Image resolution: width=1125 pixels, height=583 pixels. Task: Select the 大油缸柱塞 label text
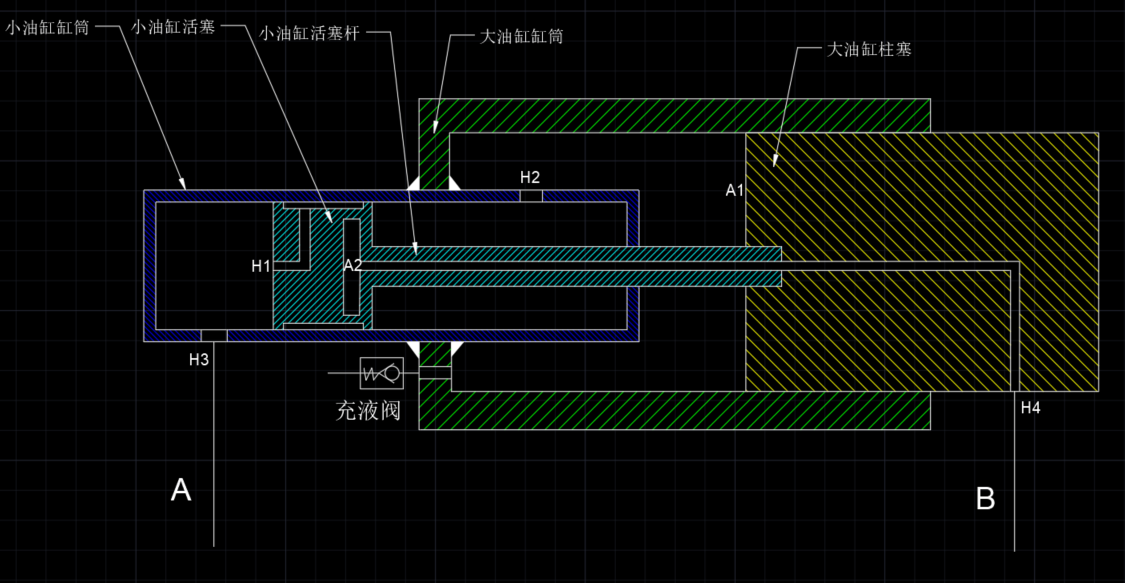[x=870, y=49]
